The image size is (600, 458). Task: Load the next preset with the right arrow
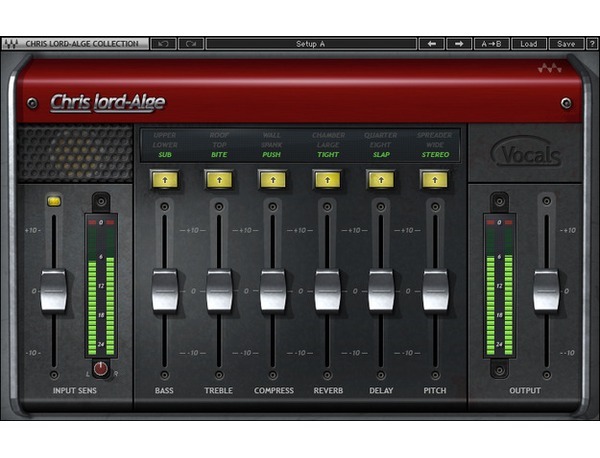pos(459,44)
